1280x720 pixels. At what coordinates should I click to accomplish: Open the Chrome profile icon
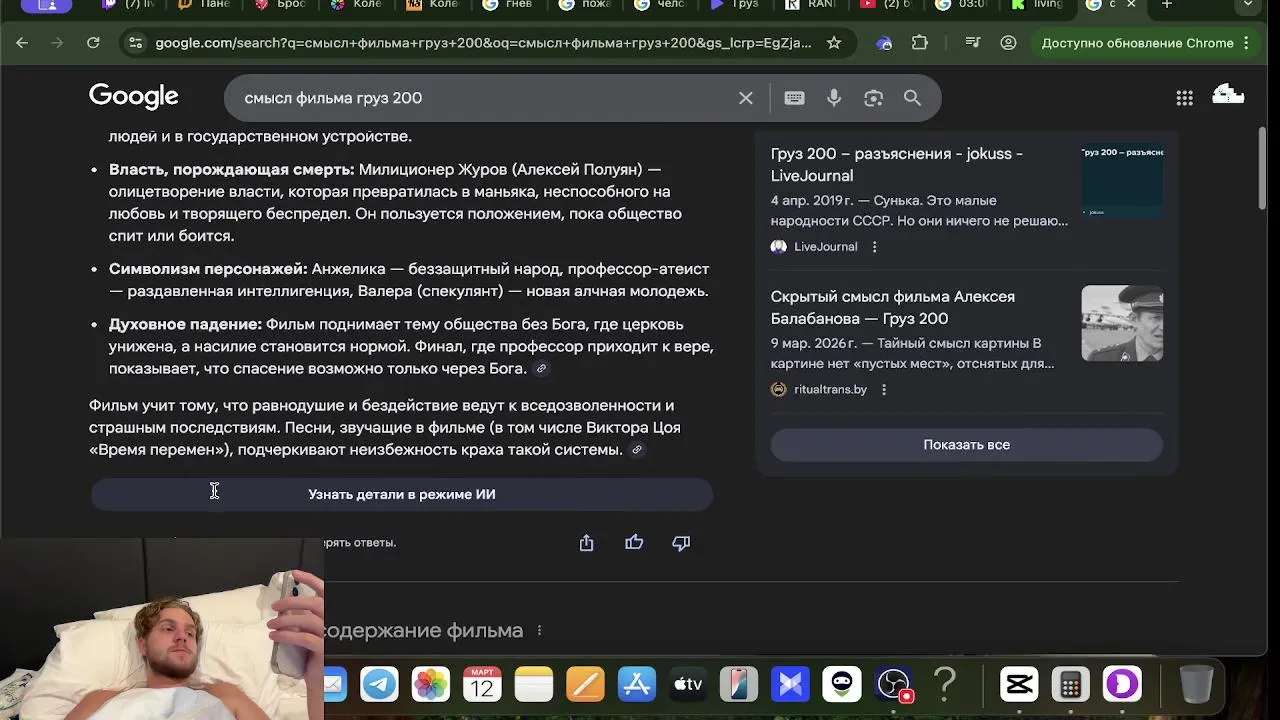1008,43
